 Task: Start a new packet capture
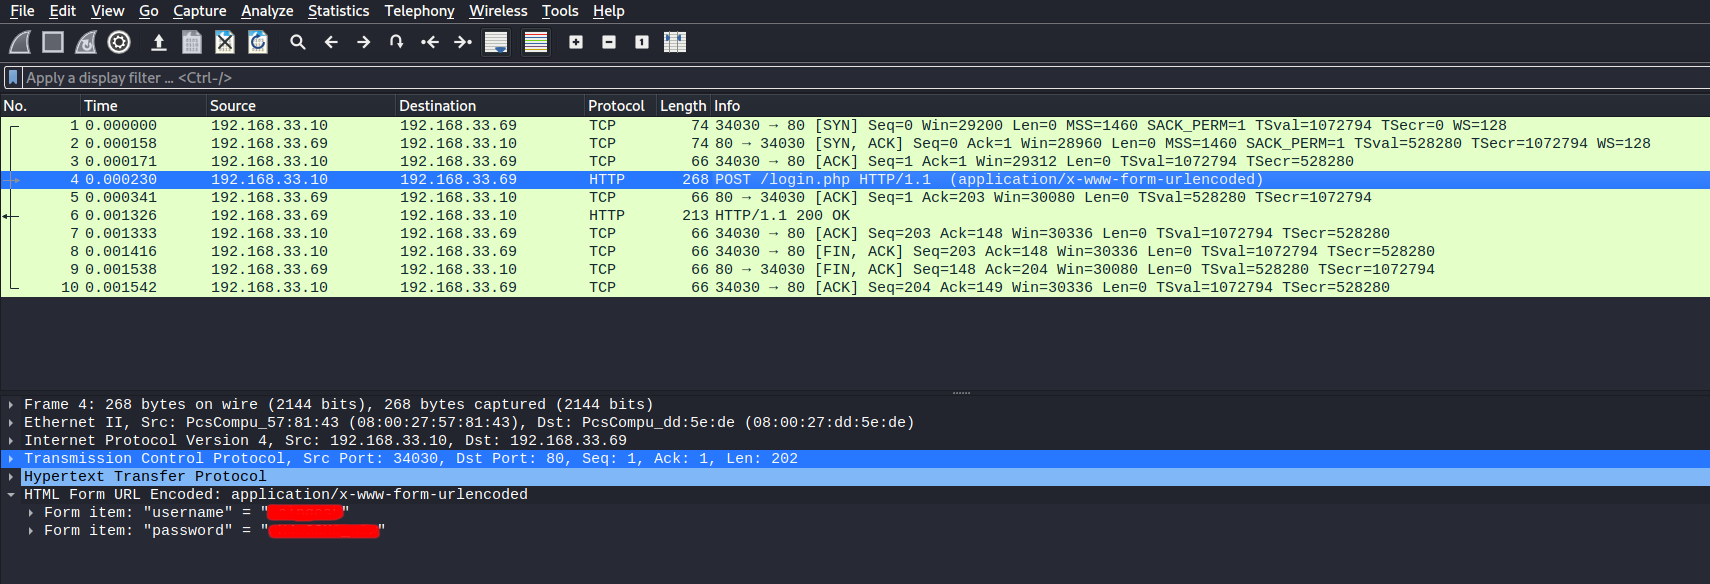(20, 42)
